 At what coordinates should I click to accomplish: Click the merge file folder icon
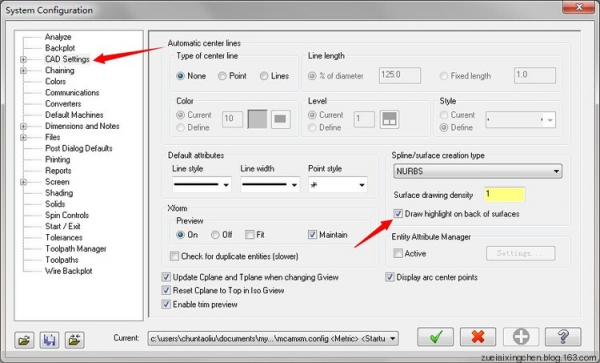coord(75,340)
